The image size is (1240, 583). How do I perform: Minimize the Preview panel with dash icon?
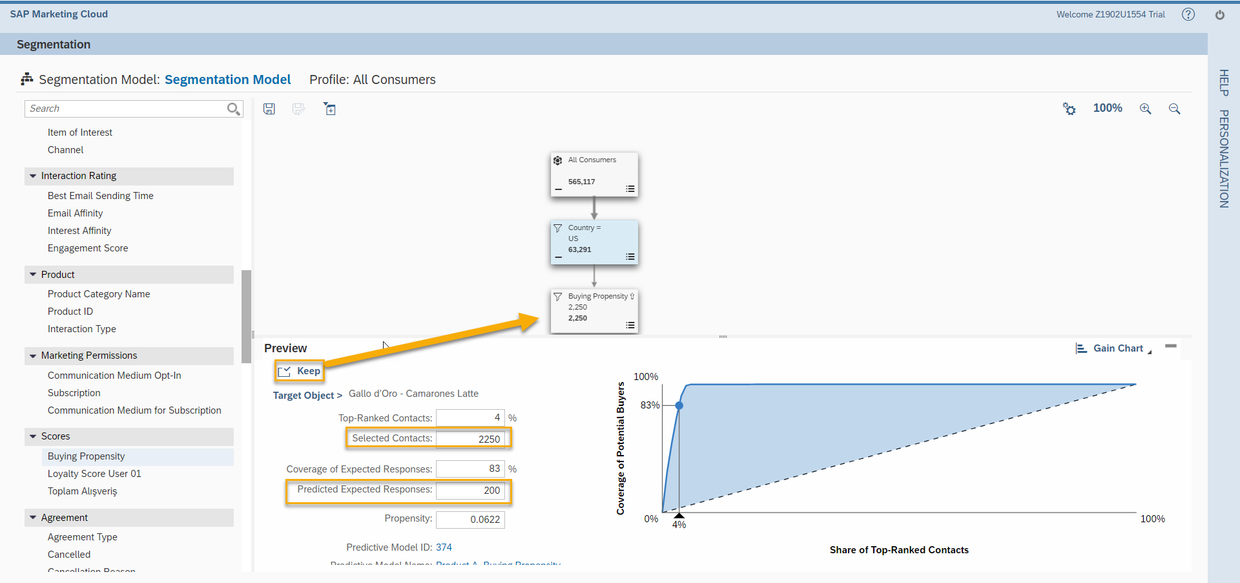pyautogui.click(x=1171, y=347)
